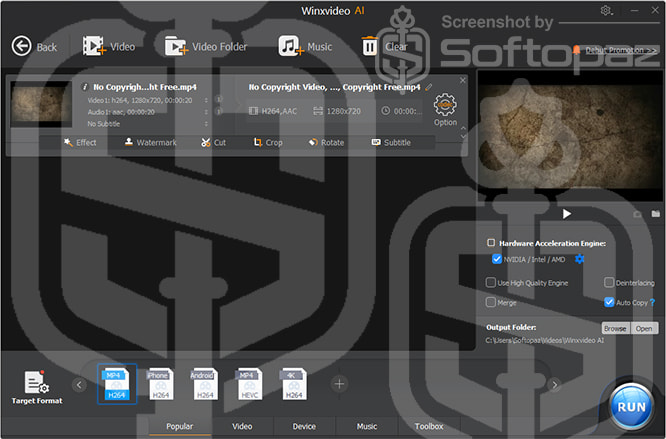Select the iPhone H264 format preset
666x439 pixels.
(x=161, y=384)
